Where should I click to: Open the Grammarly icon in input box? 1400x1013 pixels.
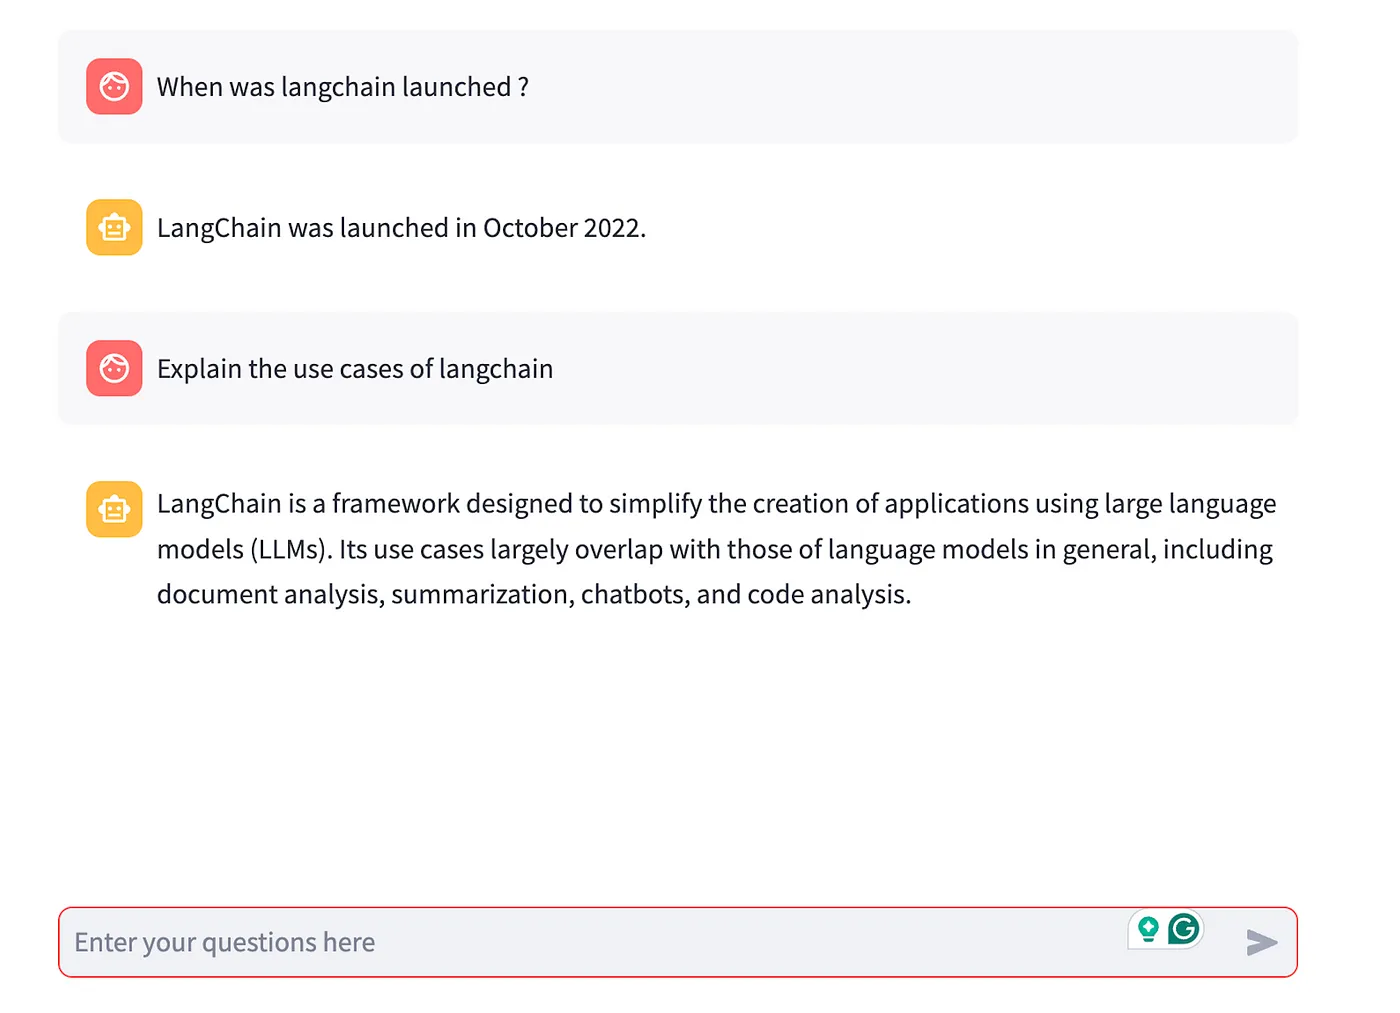1184,929
